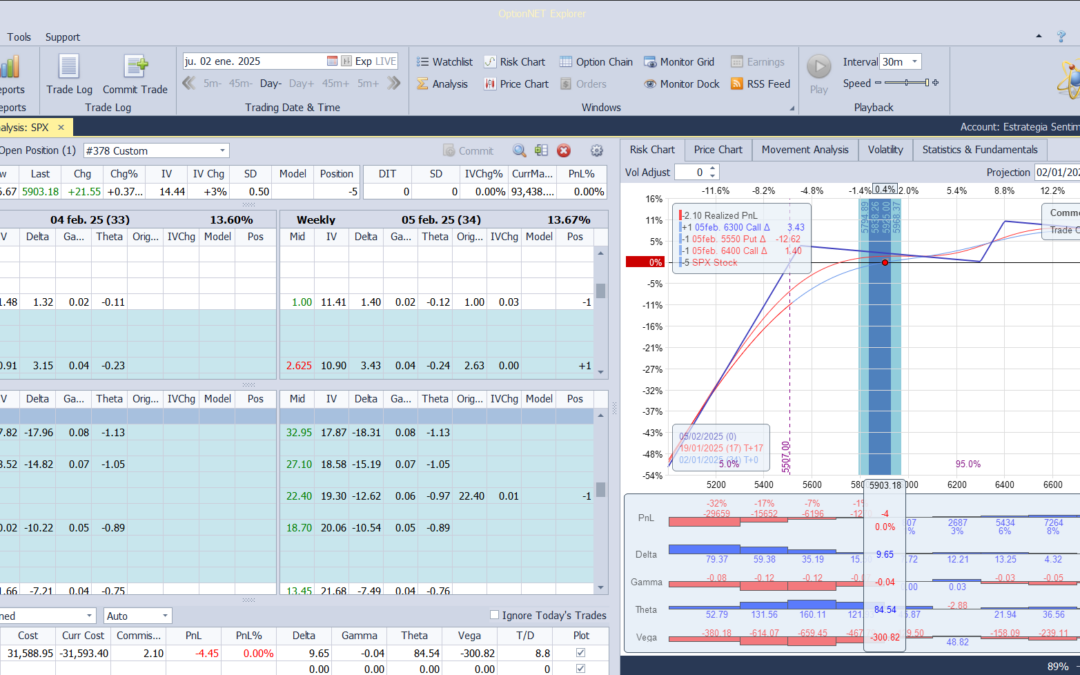Viewport: 1080px width, 675px height.
Task: Switch to the Movement Analysis tab
Action: click(804, 150)
